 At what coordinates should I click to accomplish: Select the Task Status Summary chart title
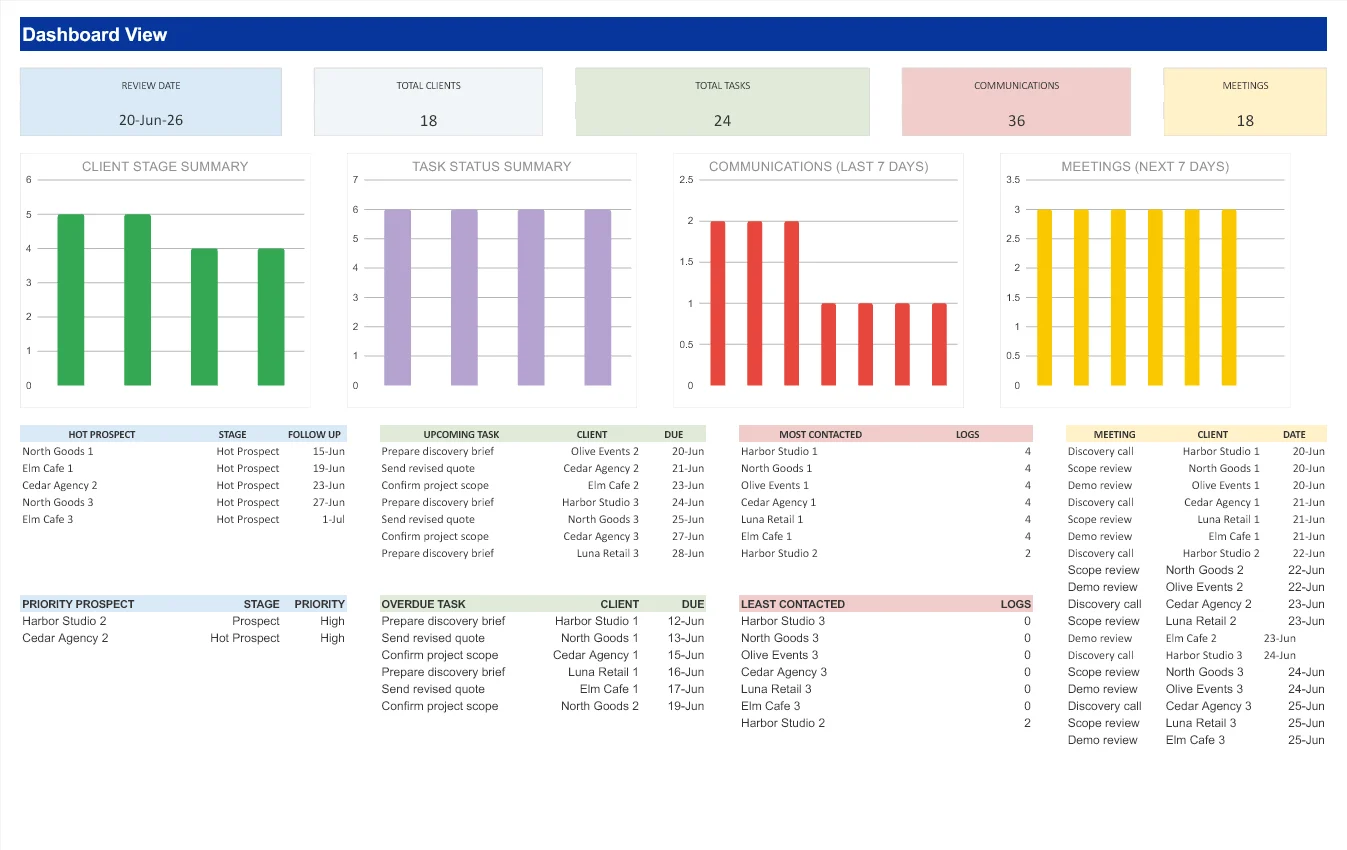point(491,167)
